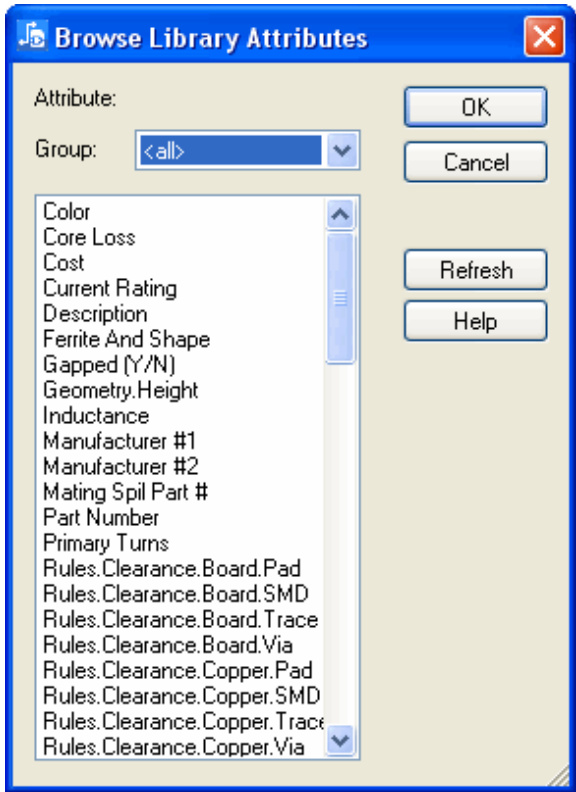Image resolution: width=576 pixels, height=792 pixels.
Task: Click the list scroll down arrow
Action: (340, 740)
